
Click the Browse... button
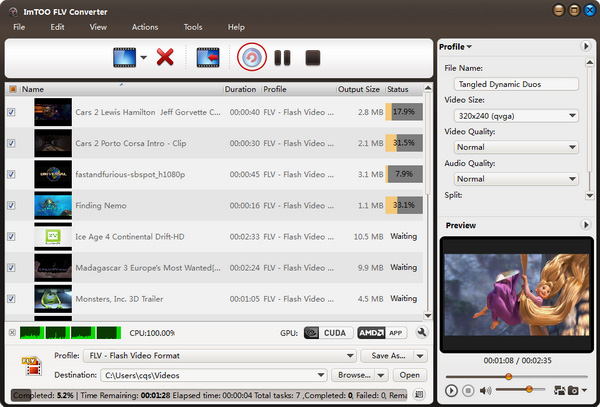354,375
